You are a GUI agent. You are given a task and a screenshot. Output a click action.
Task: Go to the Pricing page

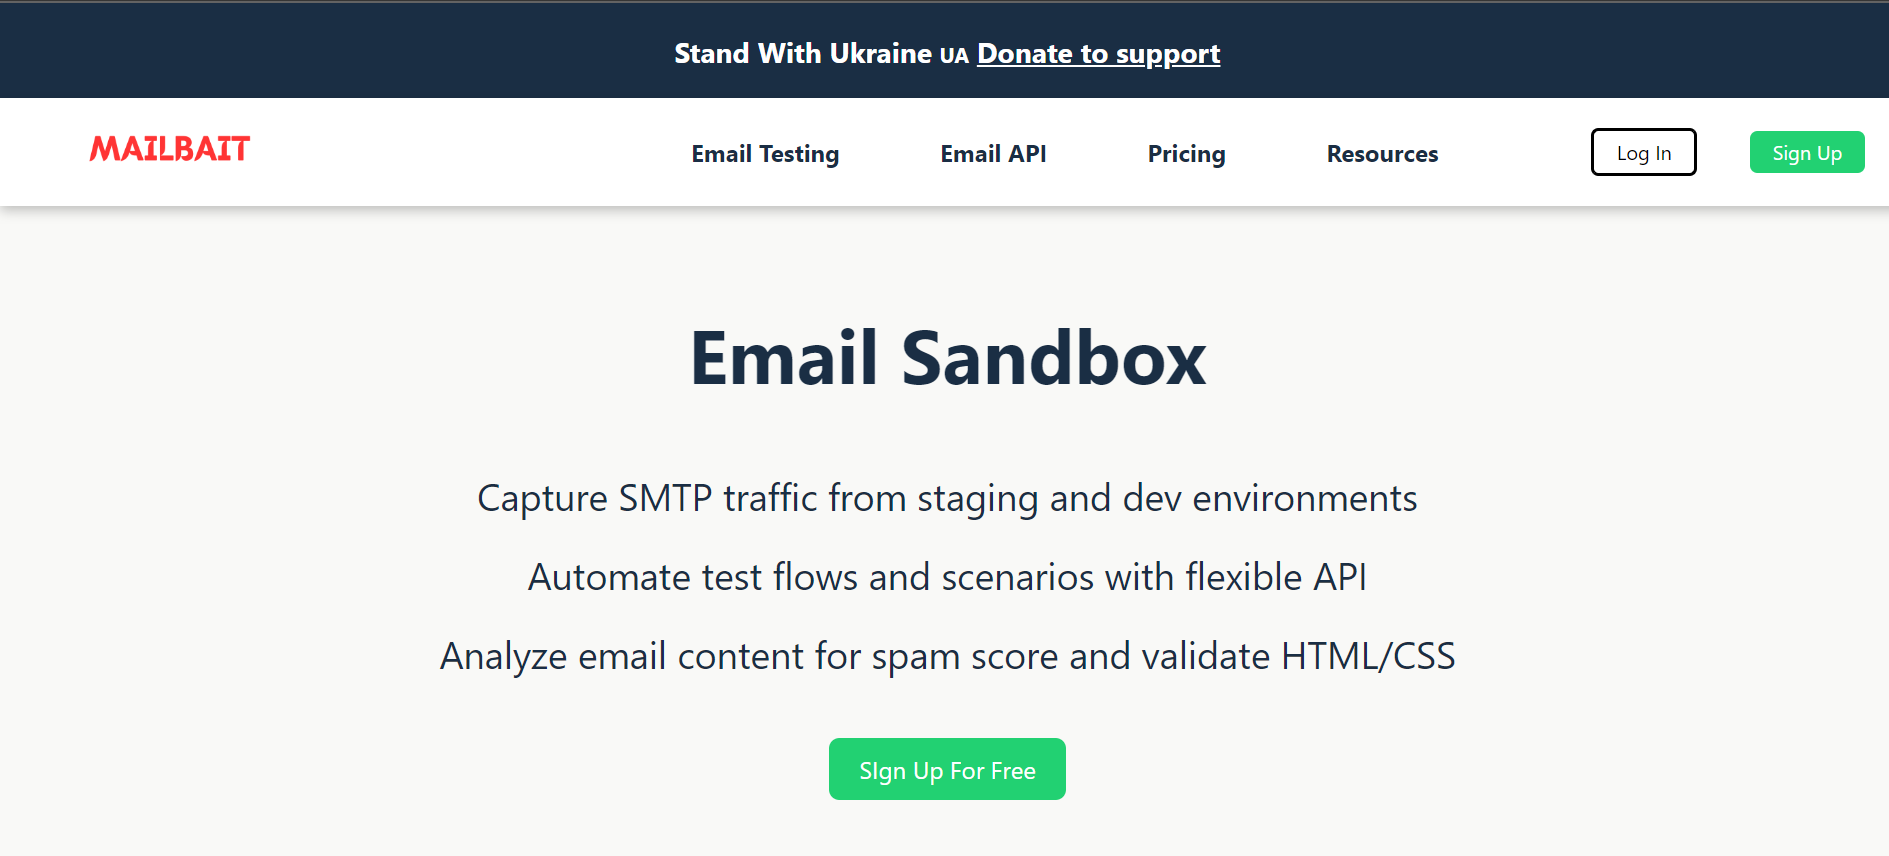[1186, 154]
